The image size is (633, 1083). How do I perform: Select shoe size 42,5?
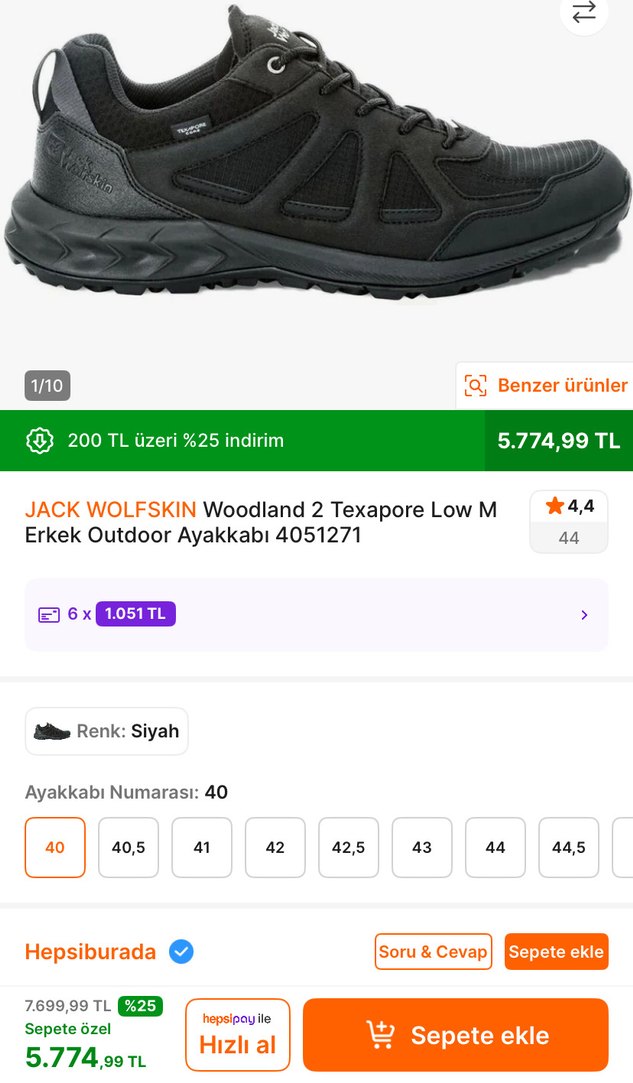348,847
